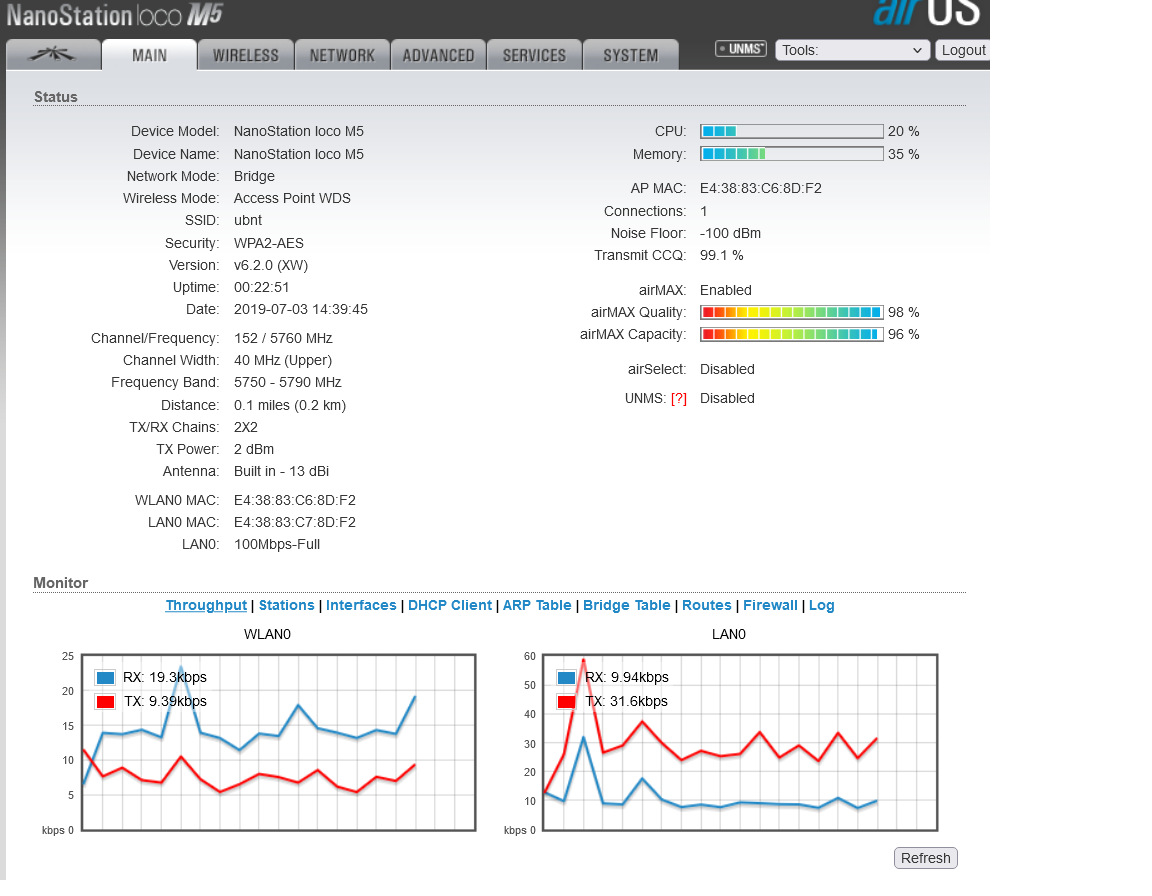This screenshot has height=896, width=1152.
Task: Click the Refresh button
Action: point(926,859)
